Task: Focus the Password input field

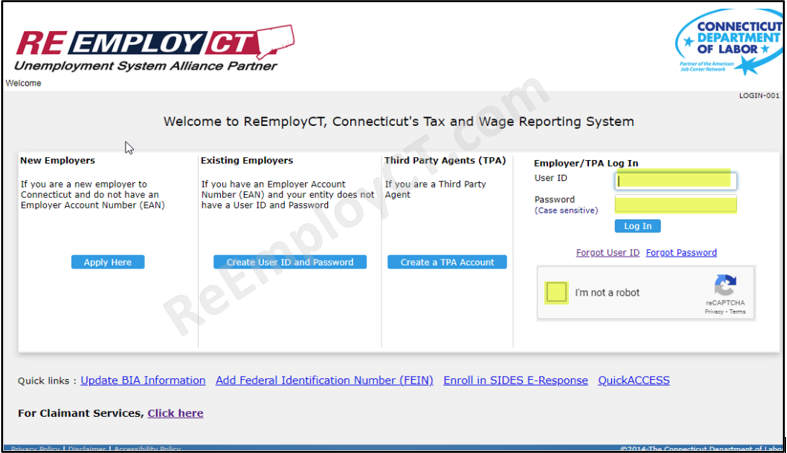Action: [x=676, y=204]
